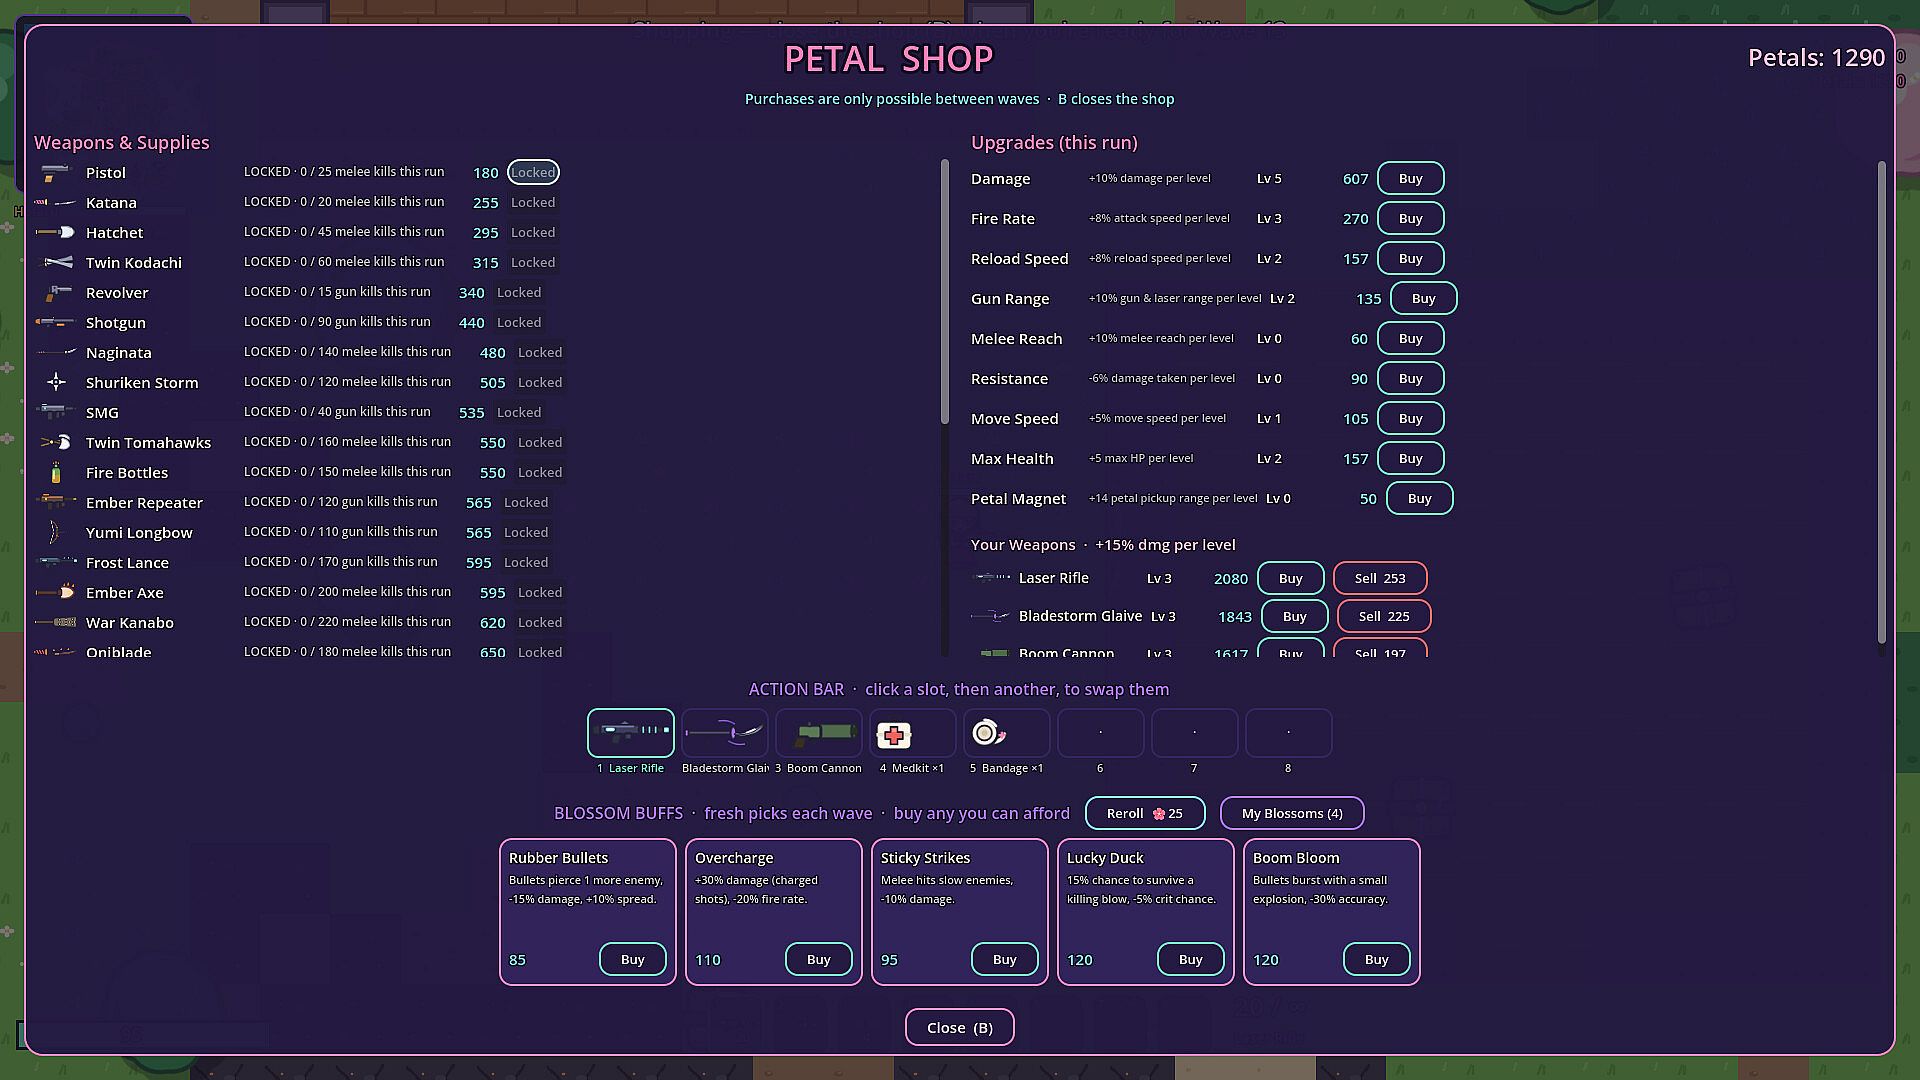This screenshot has height=1080, width=1920.
Task: Buy Lucky Duck blossom buff
Action: pos(1190,959)
